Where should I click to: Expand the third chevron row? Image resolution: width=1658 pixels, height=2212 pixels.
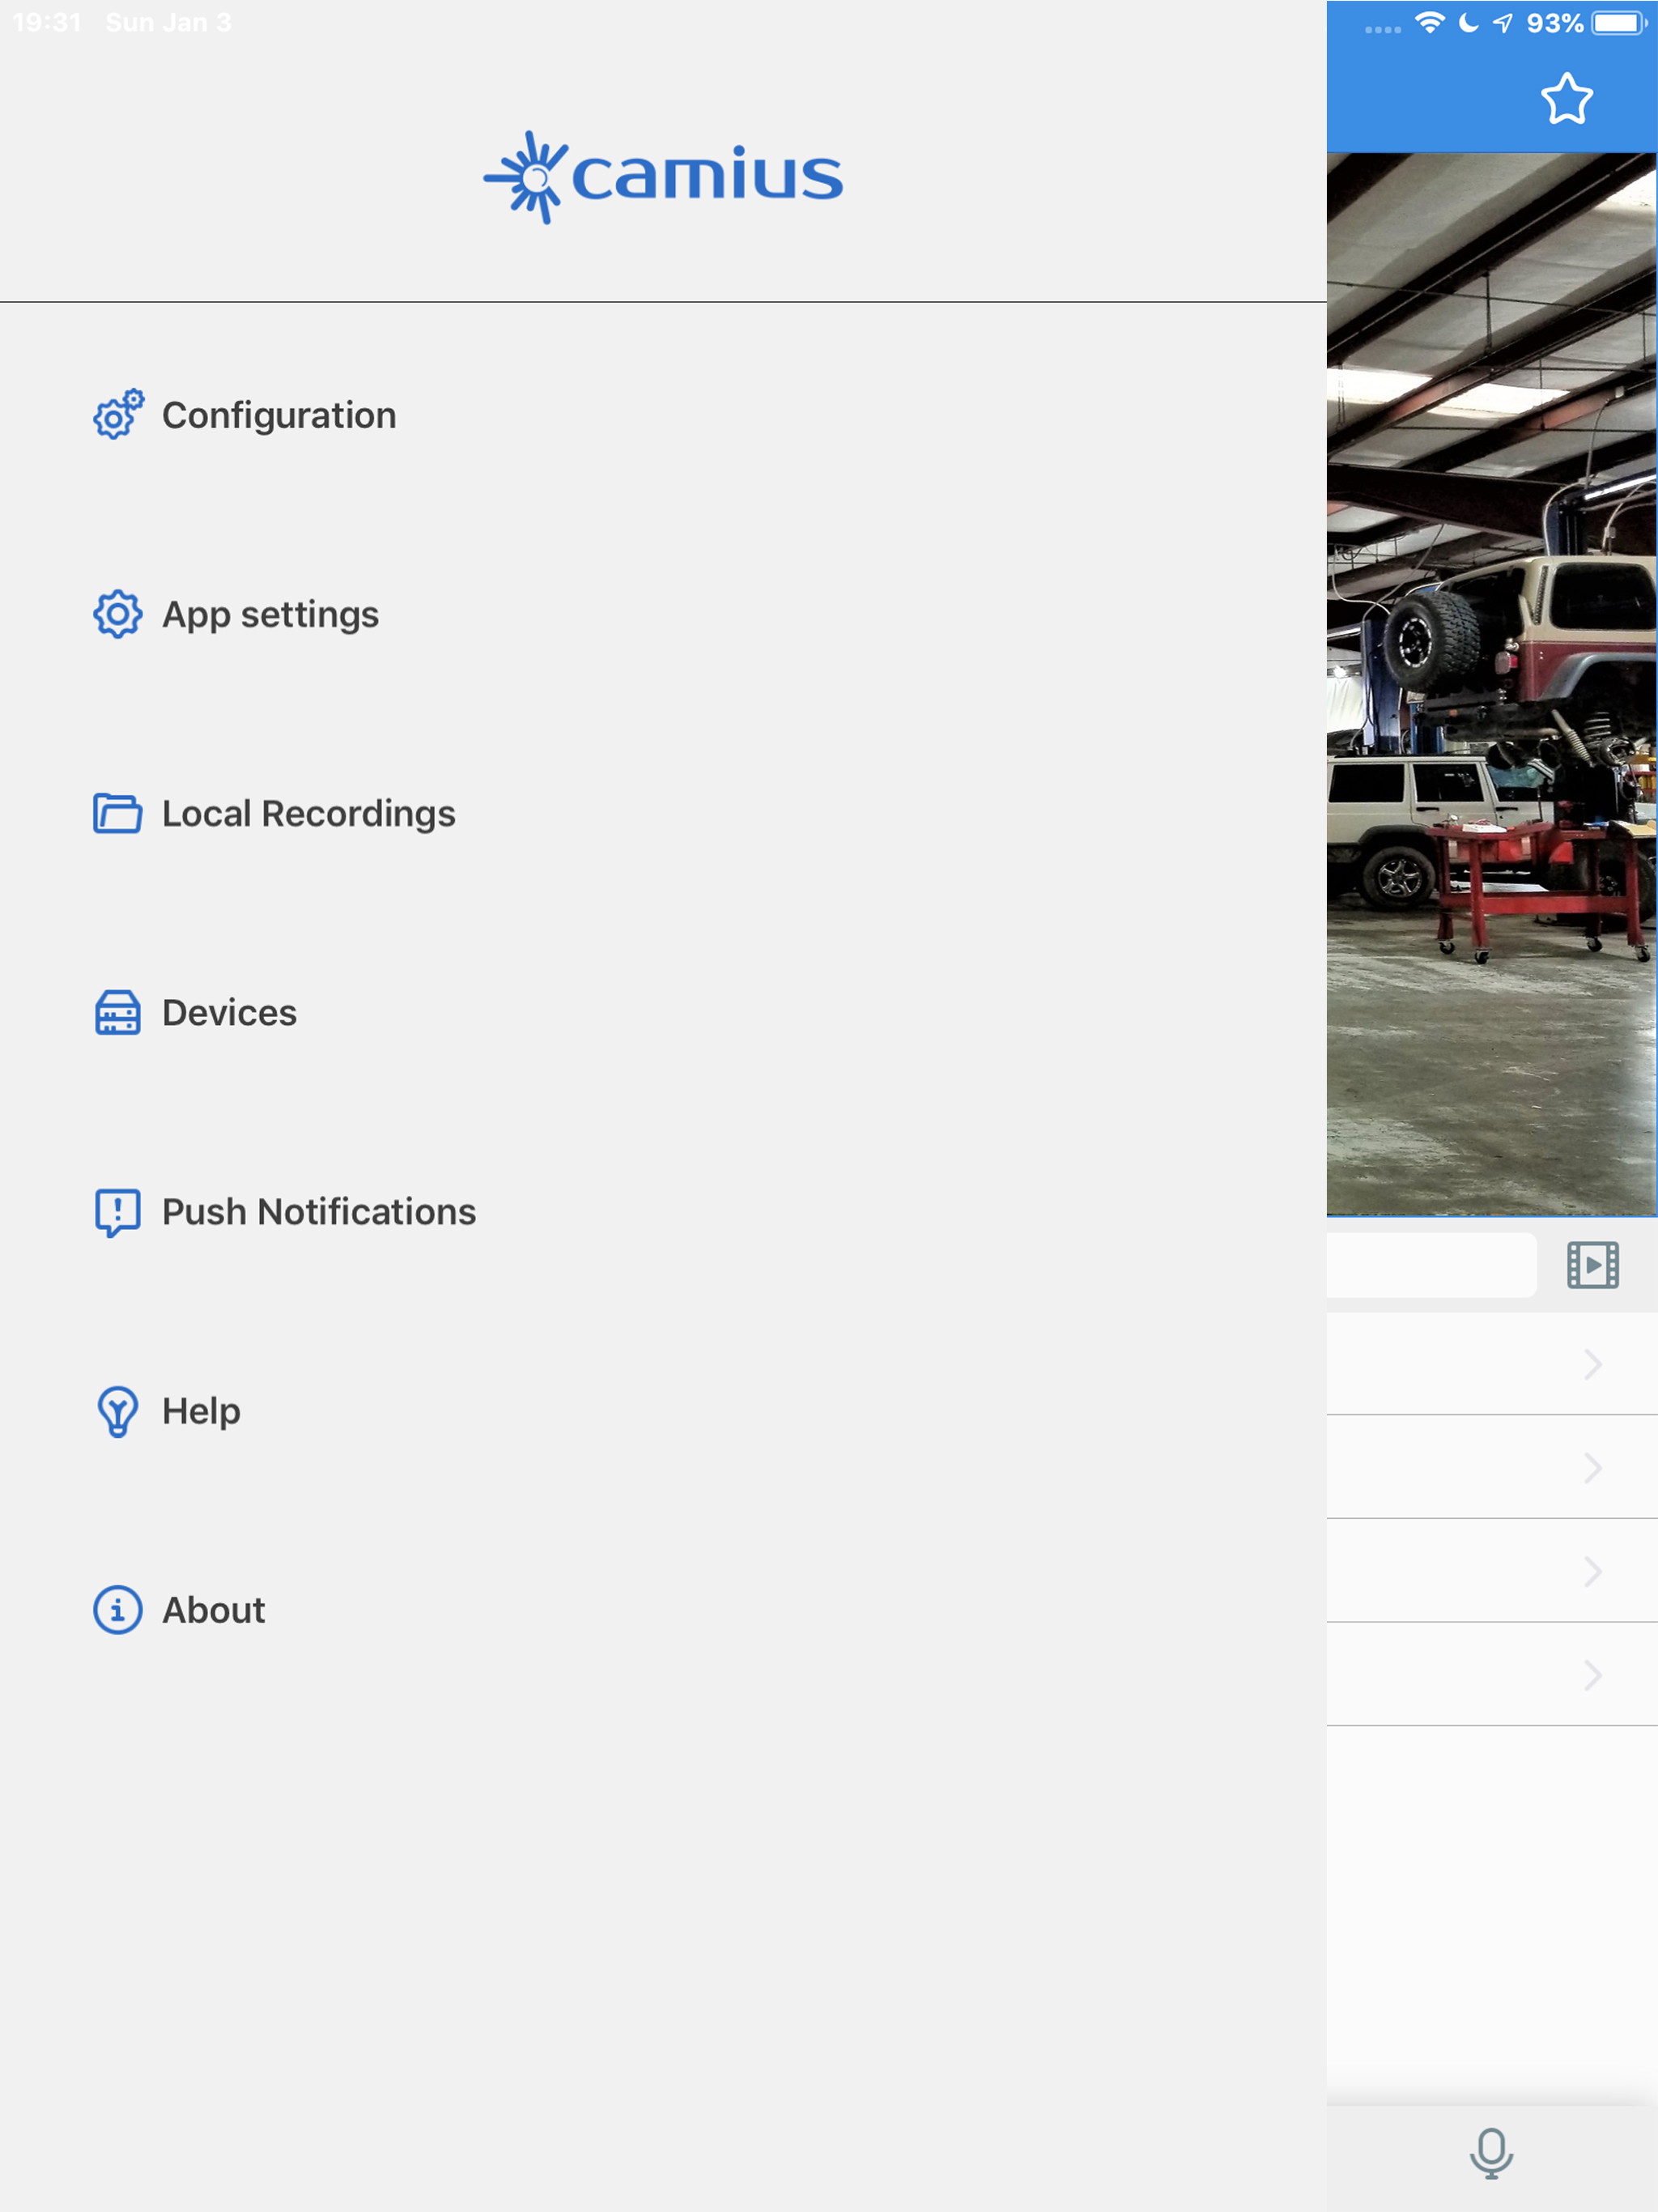coord(1592,1571)
